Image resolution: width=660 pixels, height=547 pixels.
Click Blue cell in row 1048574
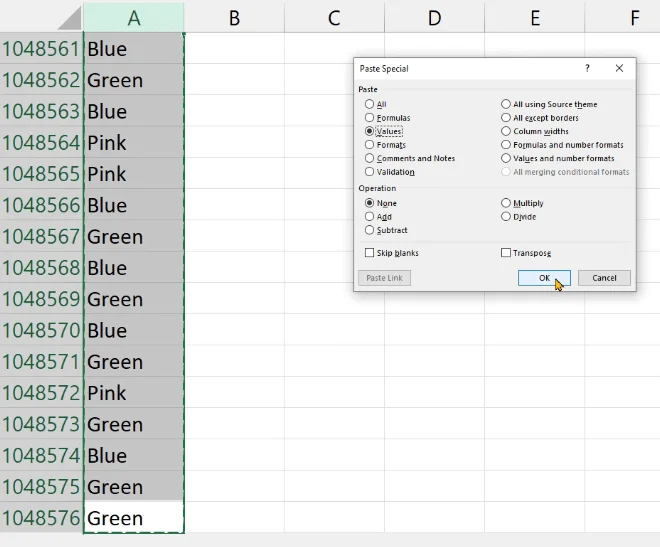[x=134, y=455]
